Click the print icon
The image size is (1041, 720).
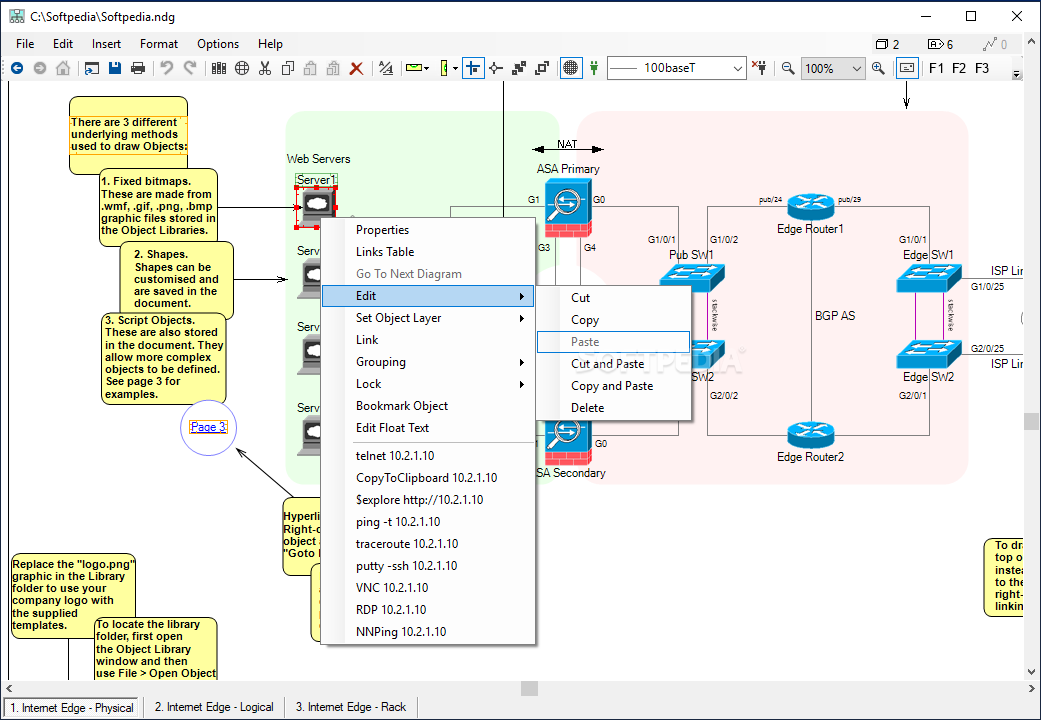[x=138, y=68]
